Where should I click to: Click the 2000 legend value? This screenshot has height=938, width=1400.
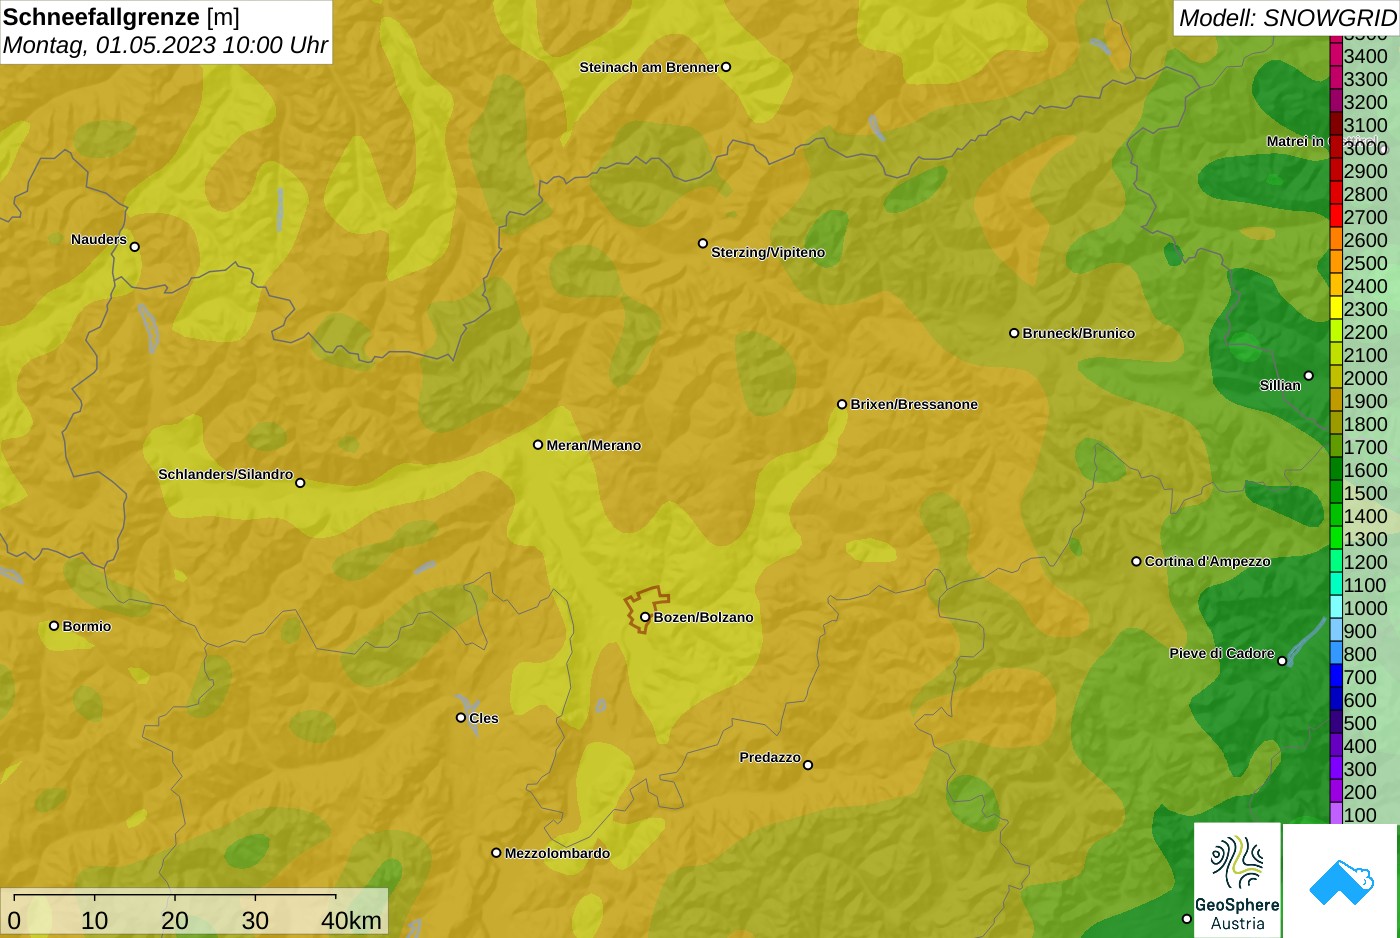[x=1365, y=378]
